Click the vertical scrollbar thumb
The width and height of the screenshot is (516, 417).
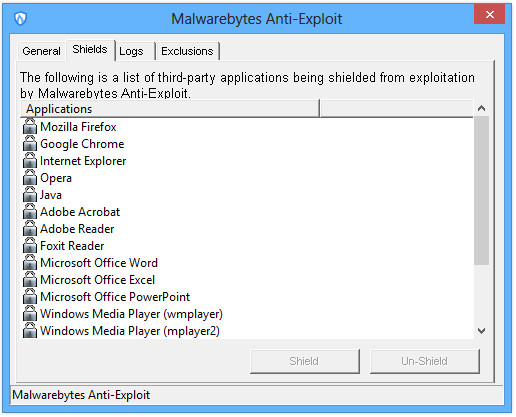[481, 190]
